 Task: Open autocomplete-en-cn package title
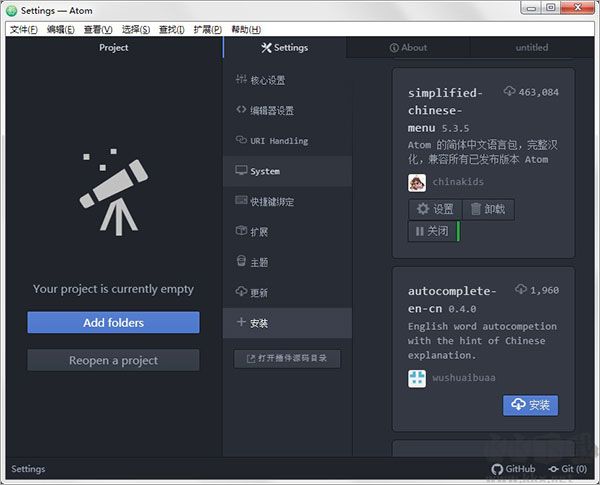(452, 300)
